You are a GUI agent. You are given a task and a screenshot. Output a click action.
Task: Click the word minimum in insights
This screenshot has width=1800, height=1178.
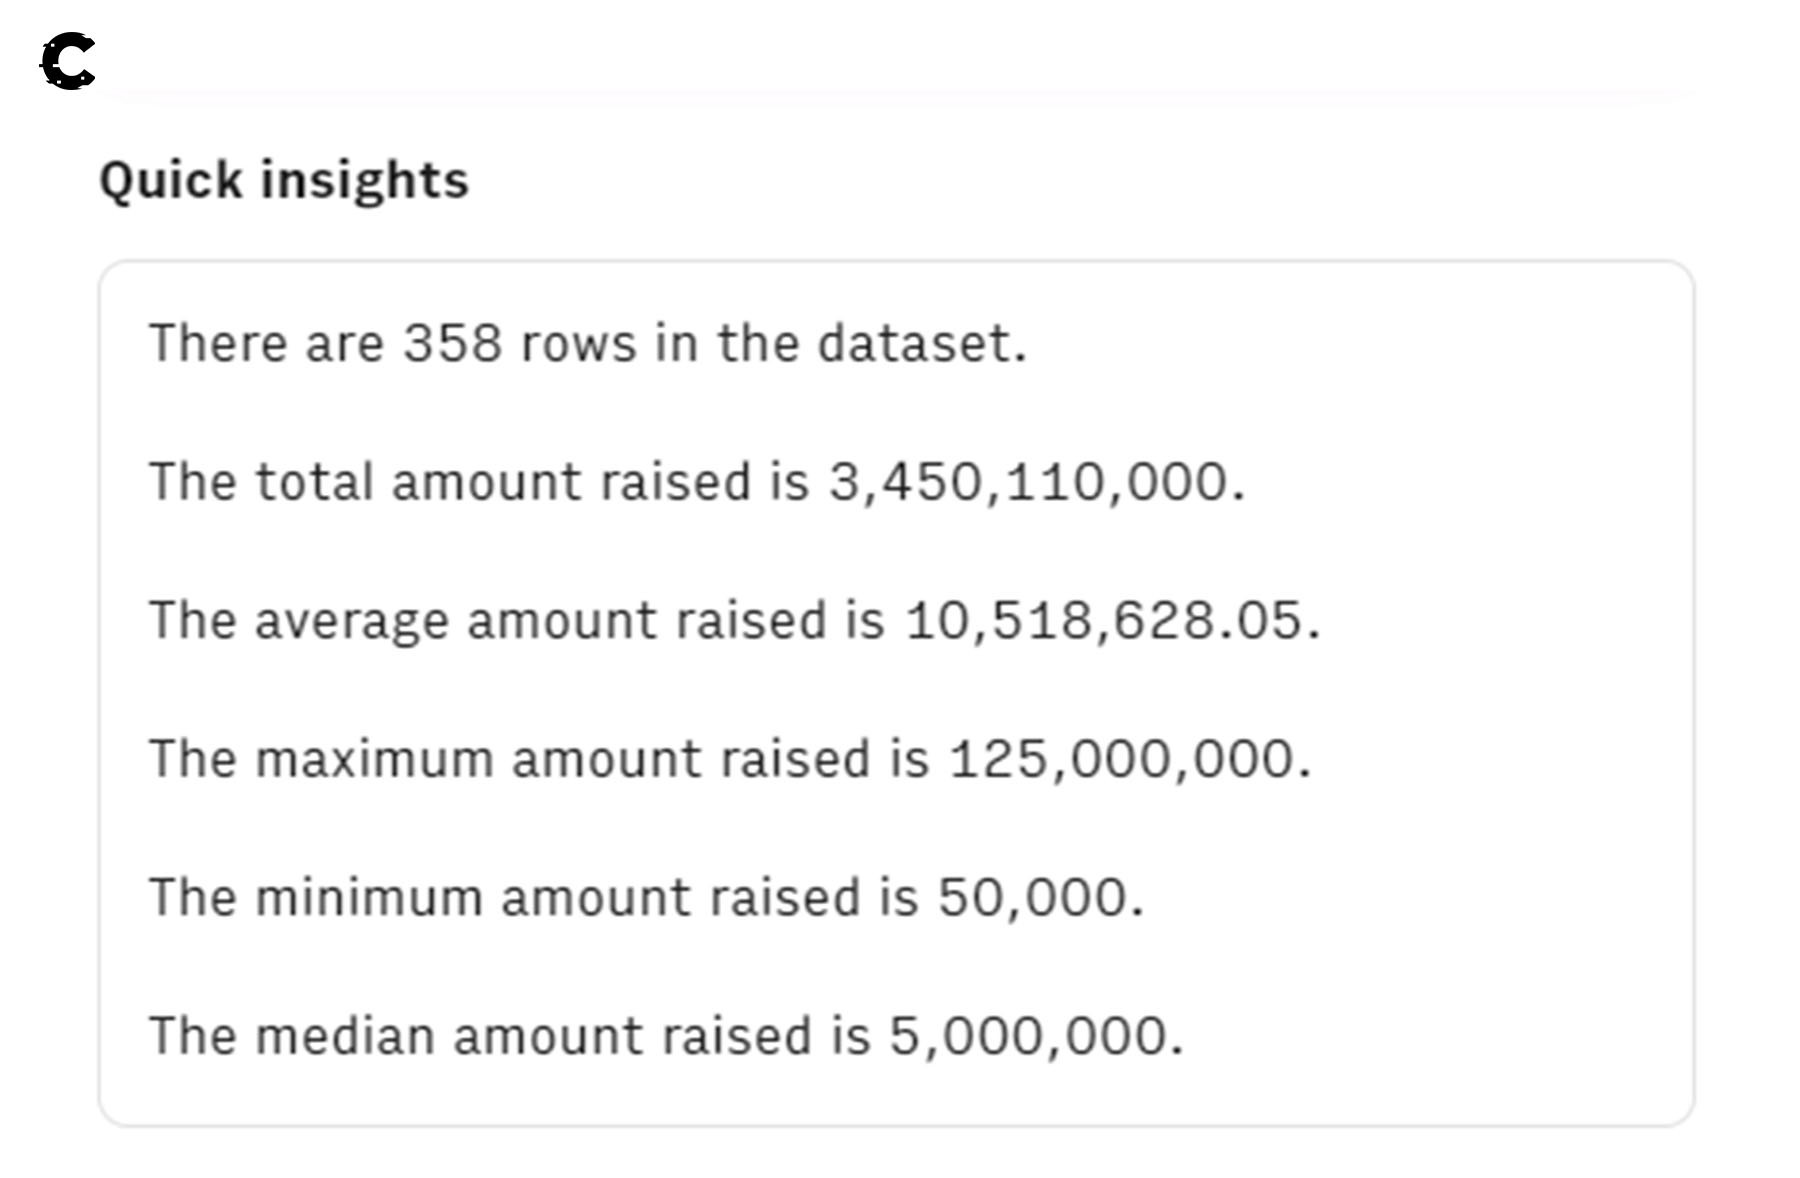pyautogui.click(x=369, y=897)
